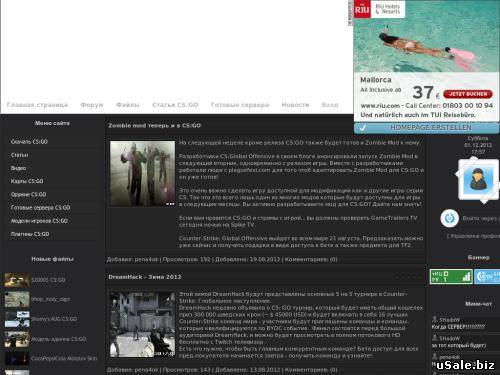Click the blue banner beside the green counter
This screenshot has width=500, height=375.
[x=487, y=276]
